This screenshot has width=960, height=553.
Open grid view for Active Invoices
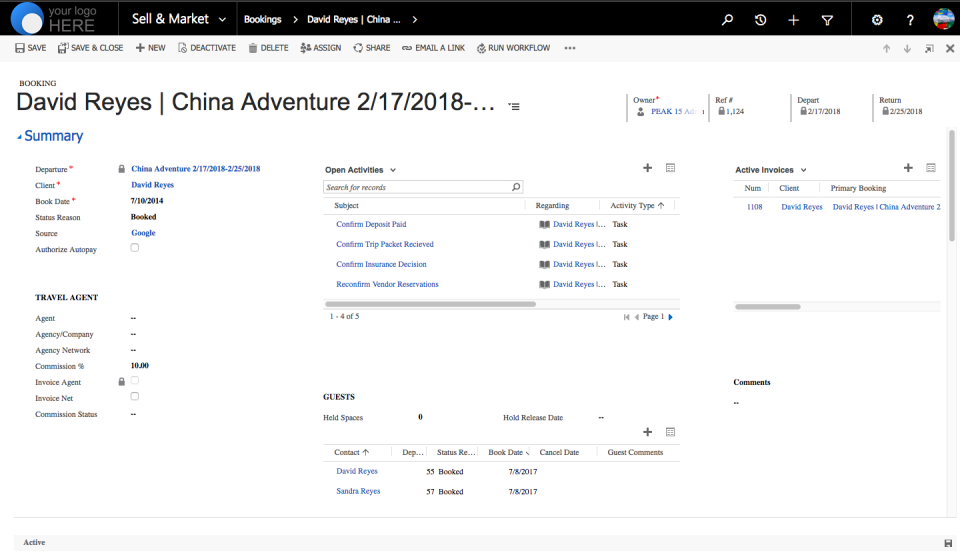tap(931, 169)
